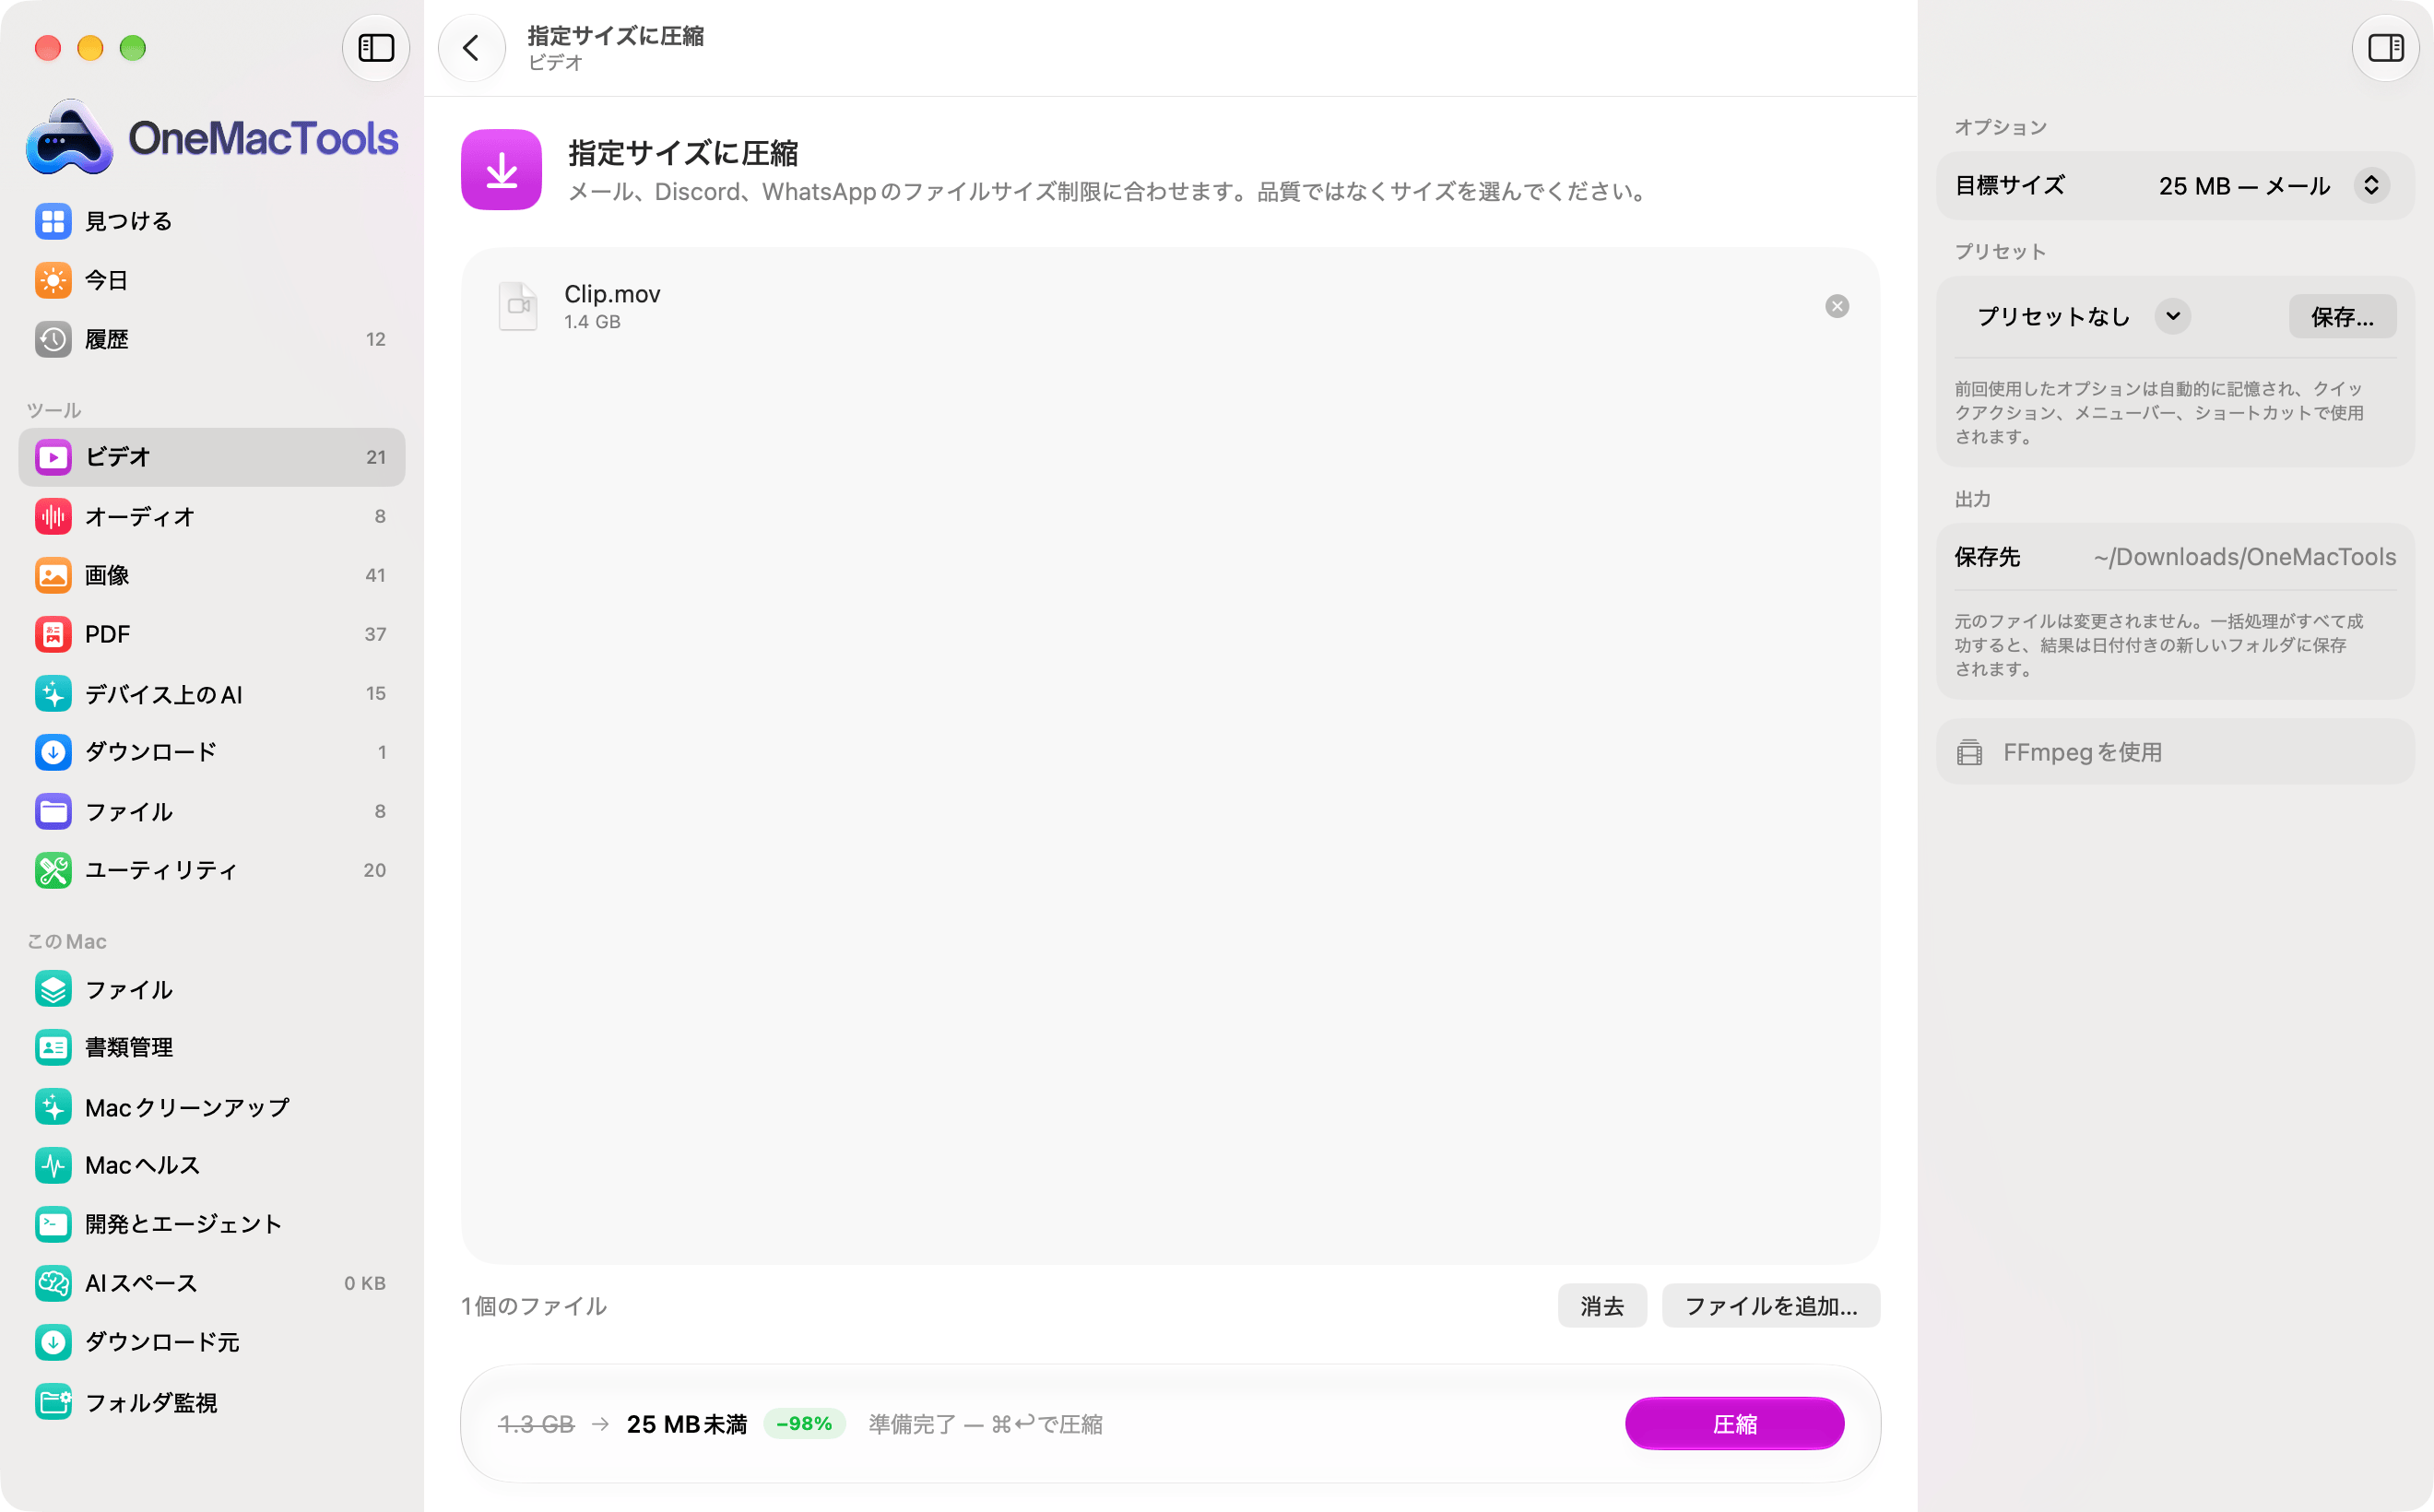Open 履歴 history item

point(211,339)
